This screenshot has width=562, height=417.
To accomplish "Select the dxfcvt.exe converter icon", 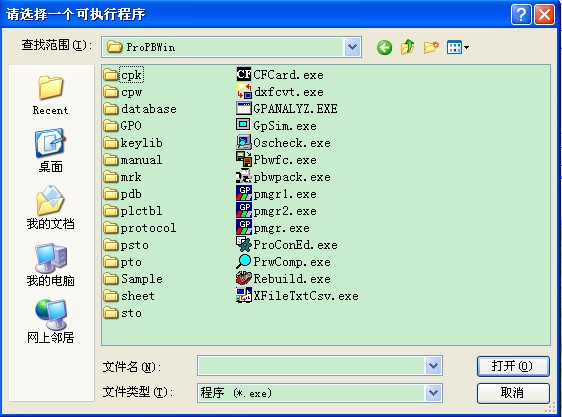I will (x=244, y=92).
